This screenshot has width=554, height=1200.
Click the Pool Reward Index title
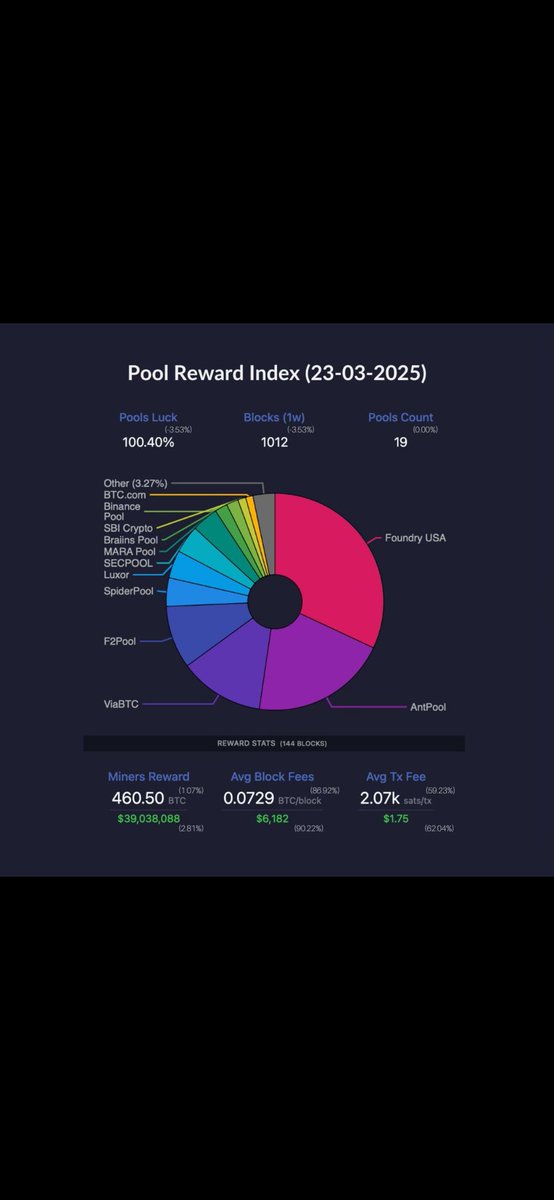point(277,373)
